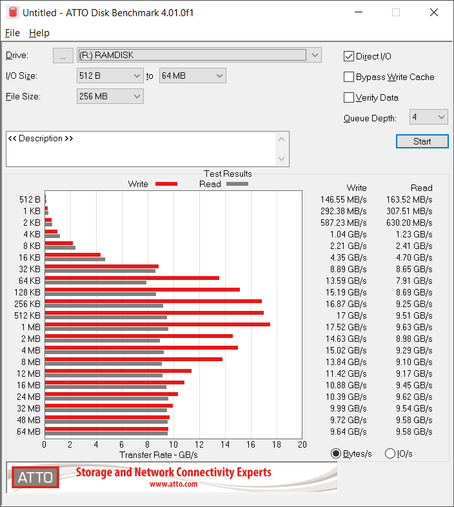Image resolution: width=454 pixels, height=507 pixels.
Task: Select the Bytes/s radio button
Action: [336, 454]
